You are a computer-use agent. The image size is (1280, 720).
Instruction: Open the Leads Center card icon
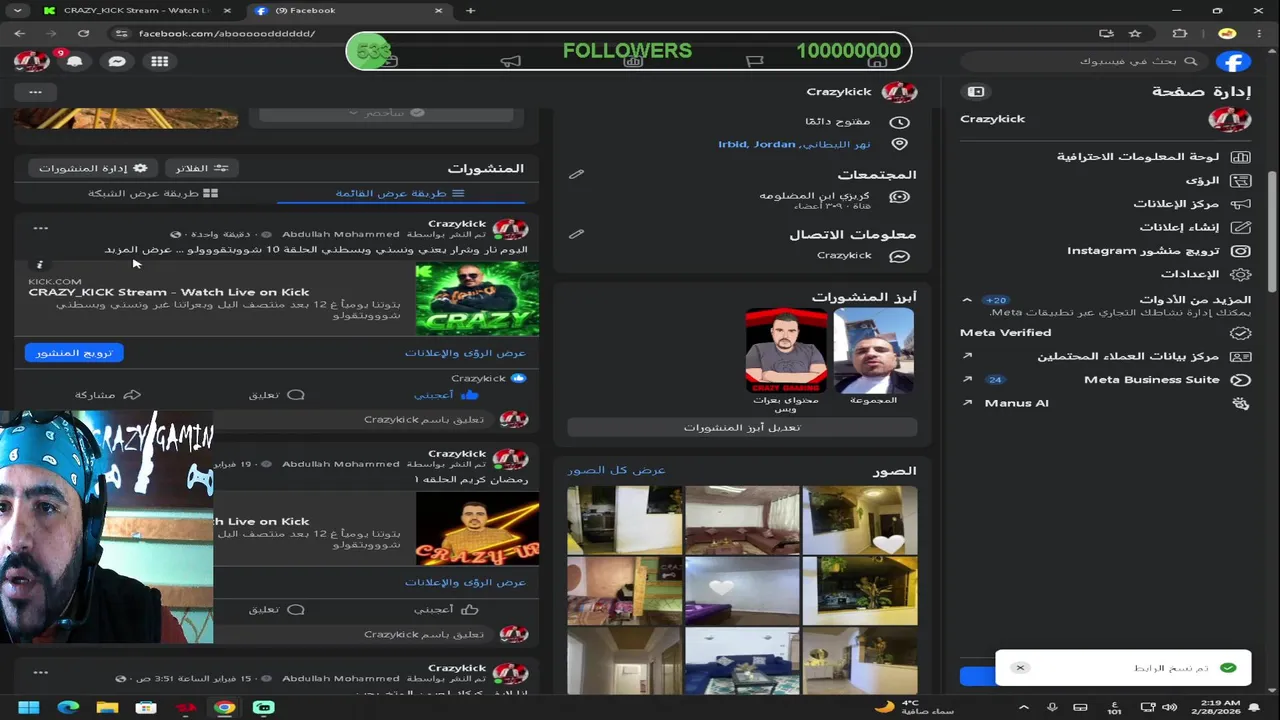[1241, 356]
